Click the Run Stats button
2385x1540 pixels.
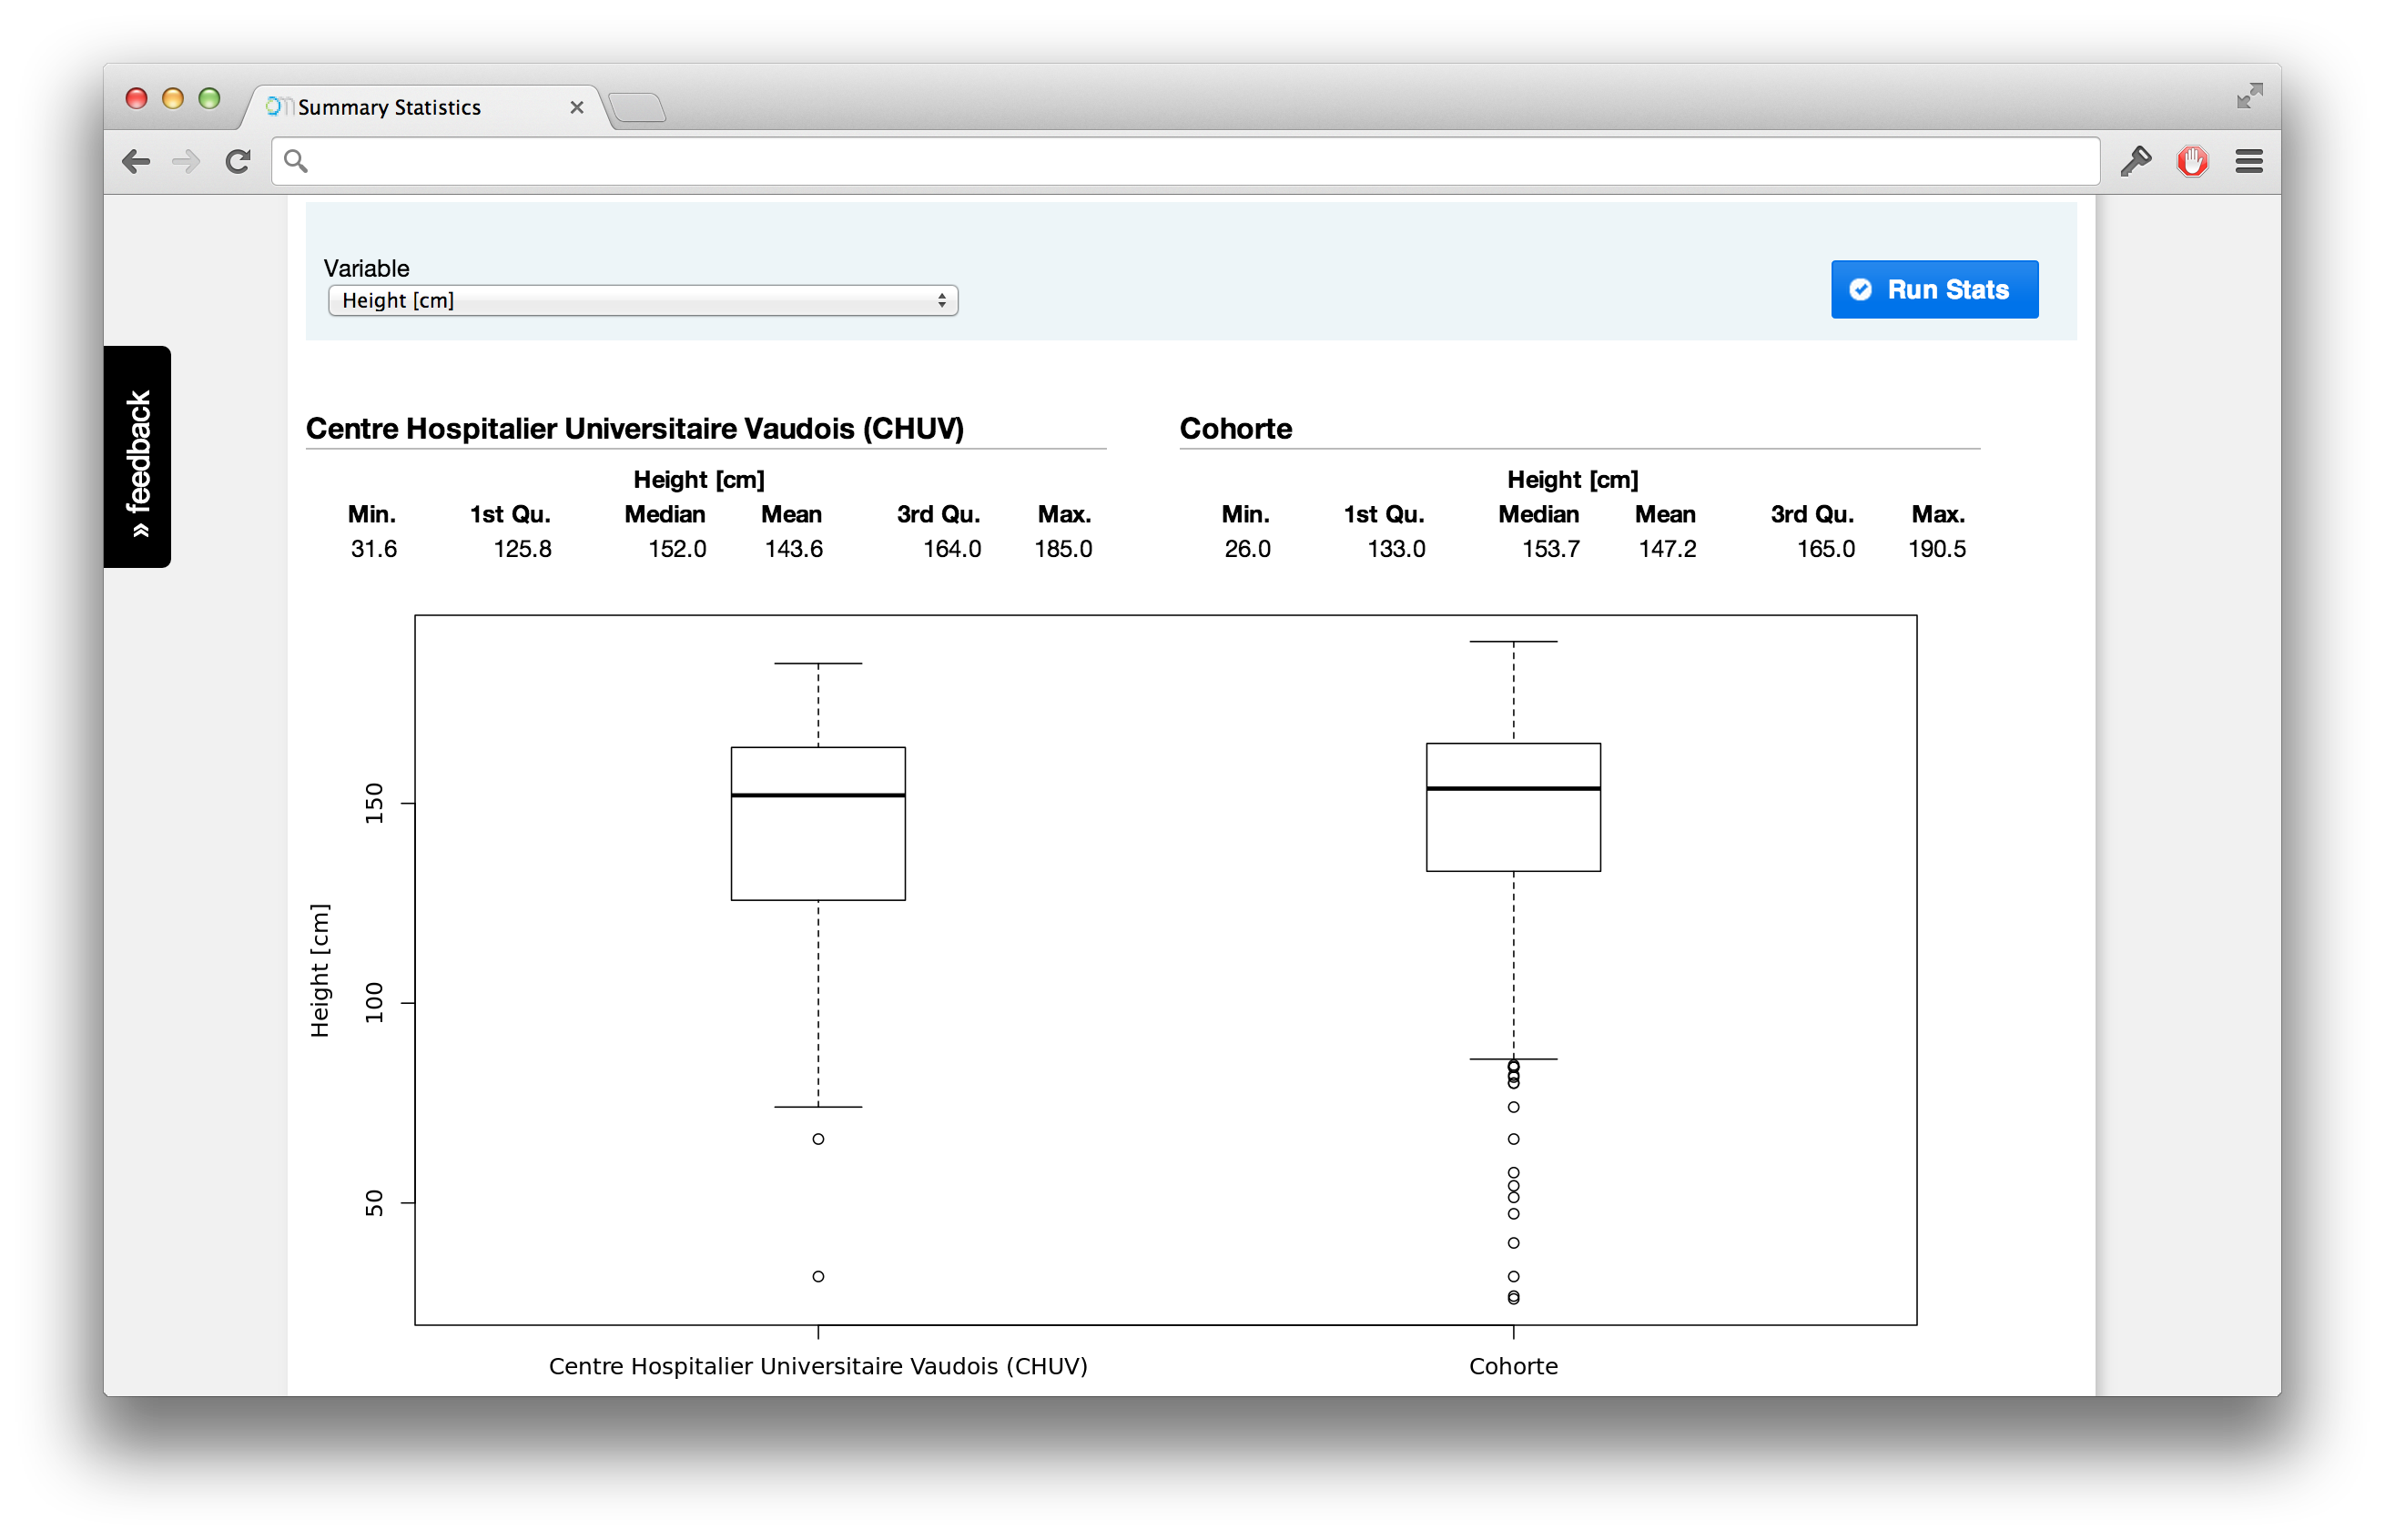click(1934, 290)
